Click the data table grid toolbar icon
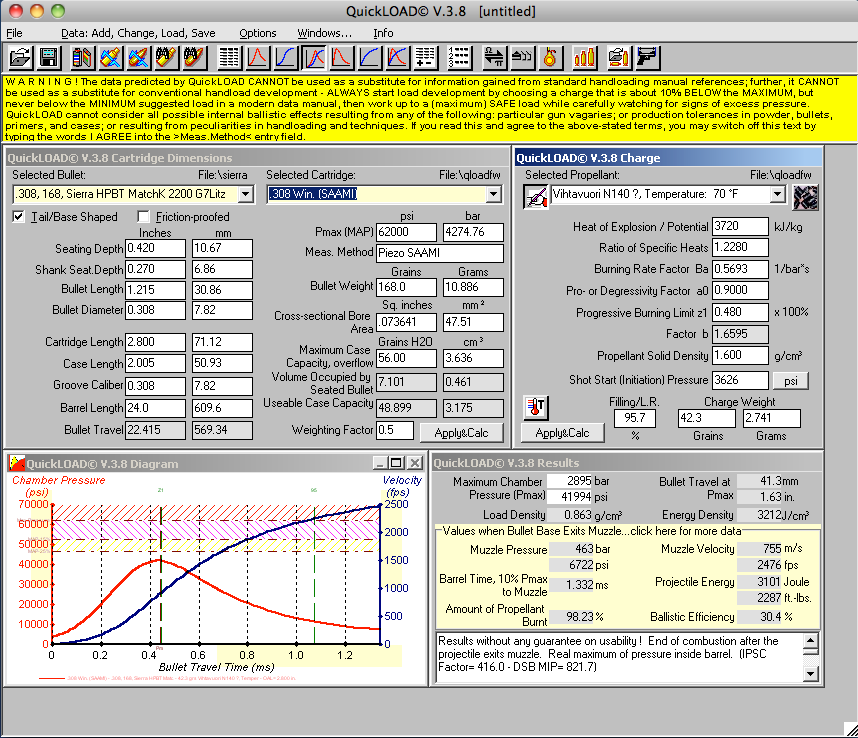Image resolution: width=858 pixels, height=738 pixels. 229,57
